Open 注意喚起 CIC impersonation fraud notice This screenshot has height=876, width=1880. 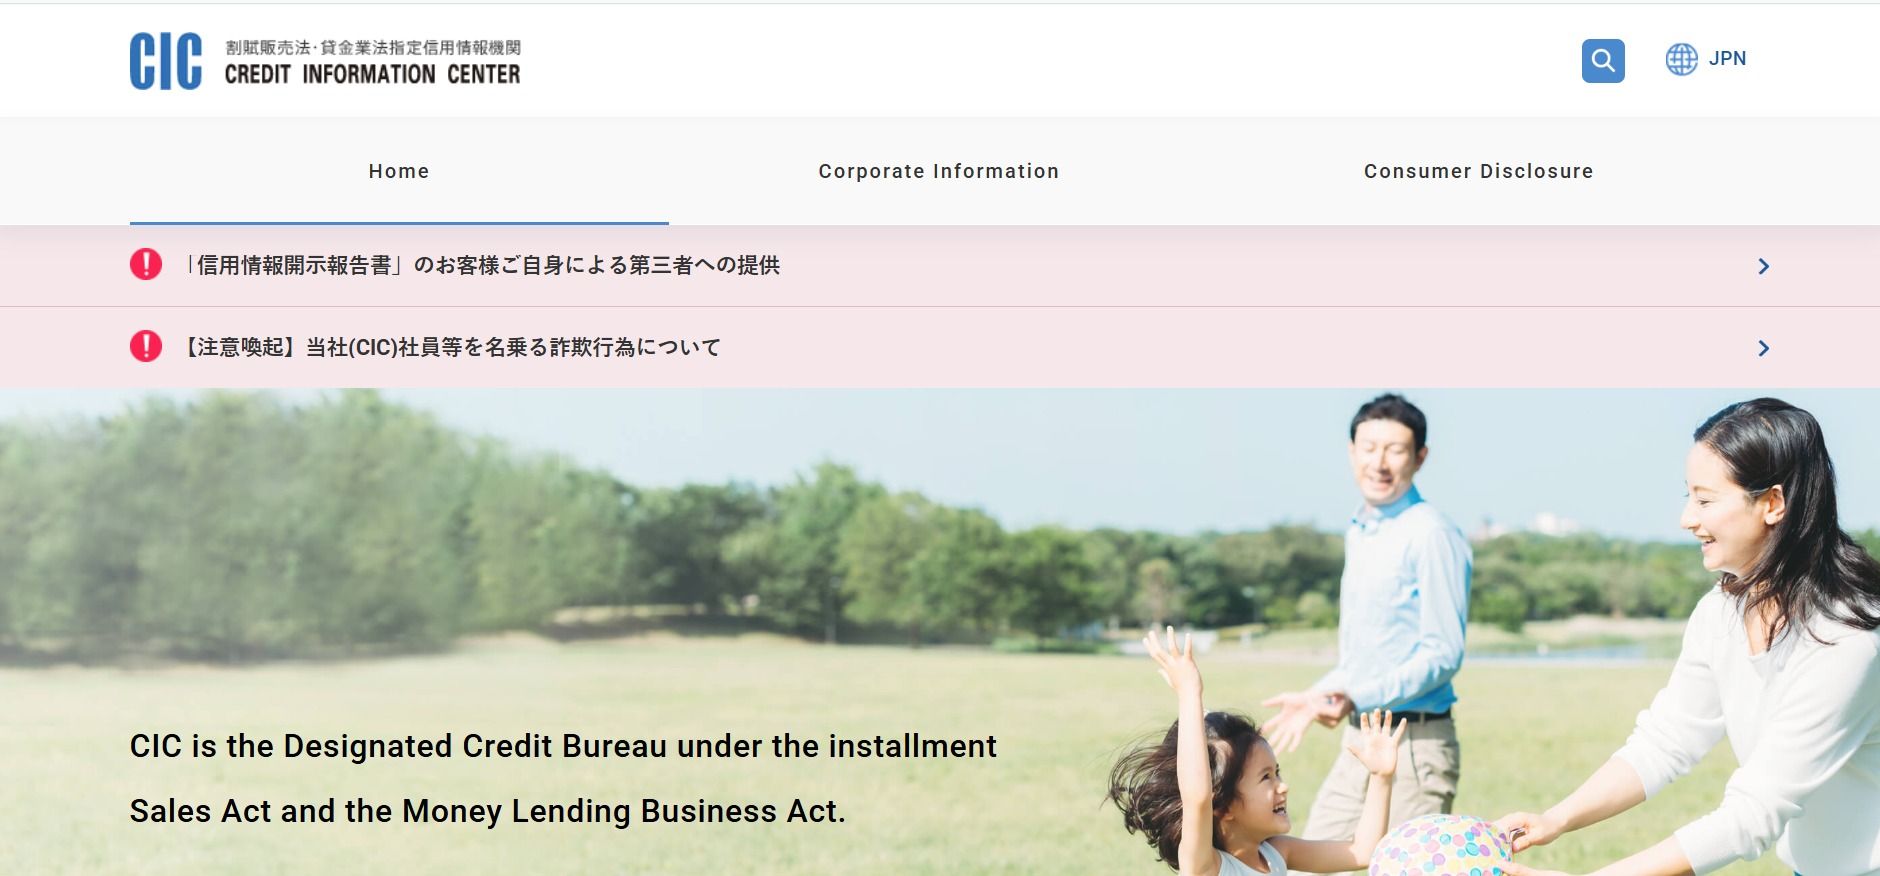coord(451,347)
